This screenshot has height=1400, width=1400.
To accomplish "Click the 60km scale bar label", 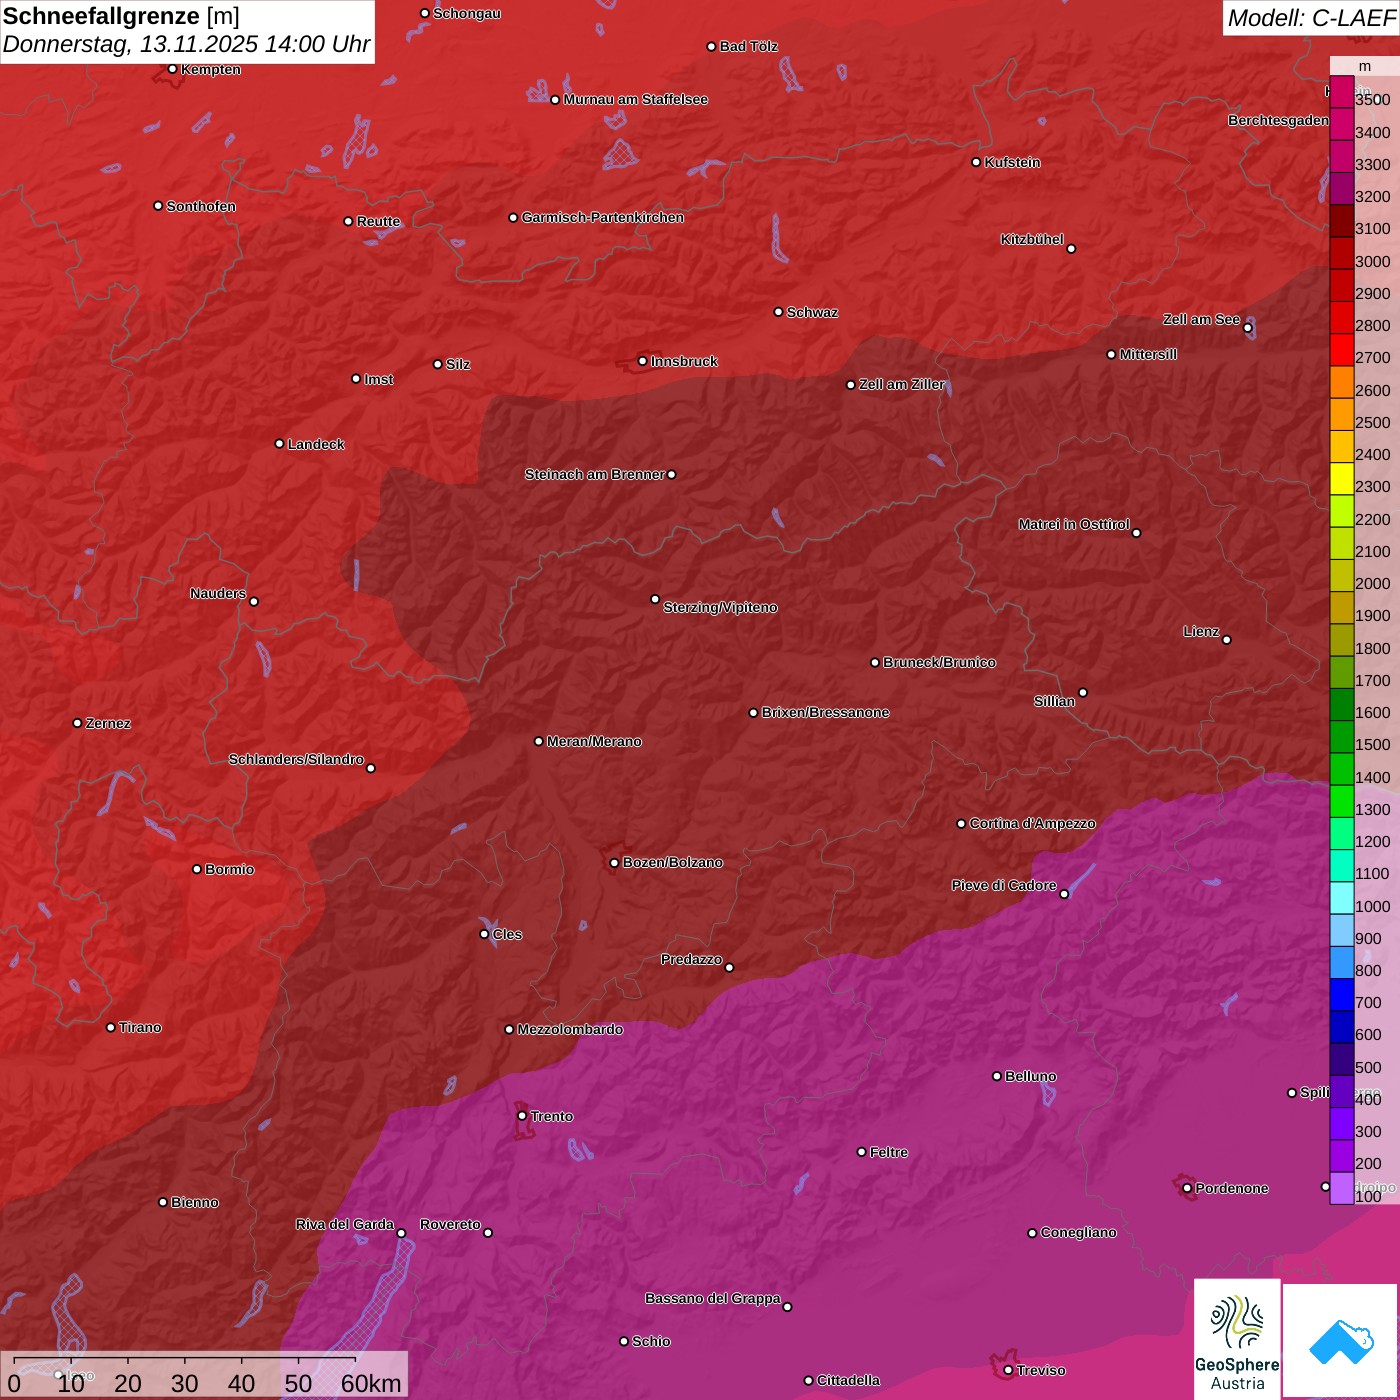I will pos(371,1383).
